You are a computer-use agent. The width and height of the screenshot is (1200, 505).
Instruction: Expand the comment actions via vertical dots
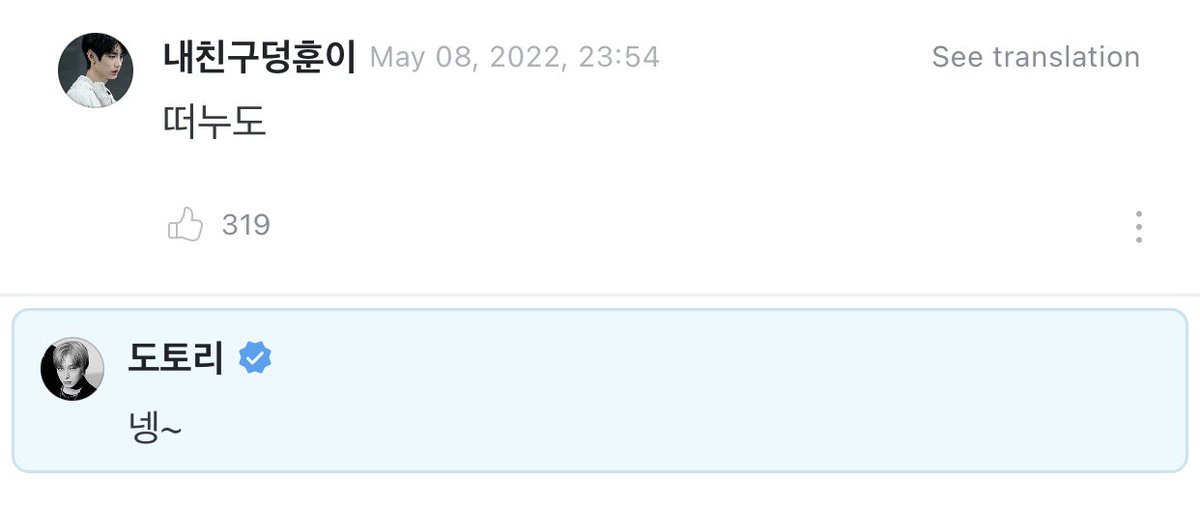pos(1139,227)
